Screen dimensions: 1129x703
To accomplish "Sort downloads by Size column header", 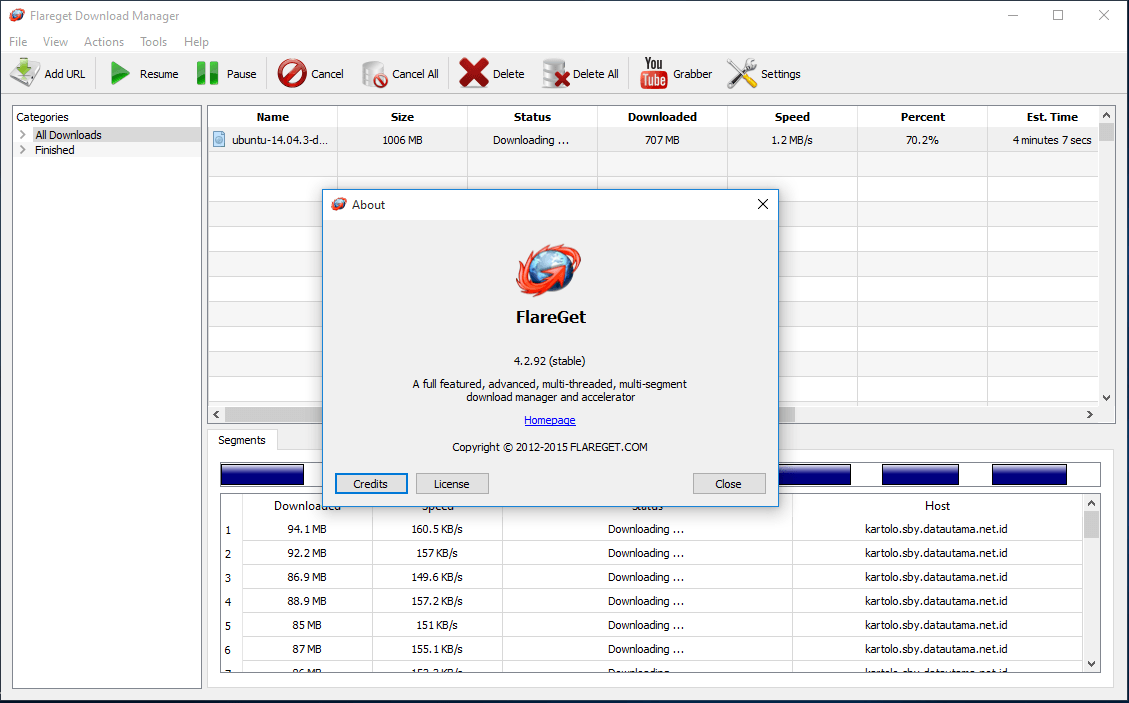I will tap(402, 117).
